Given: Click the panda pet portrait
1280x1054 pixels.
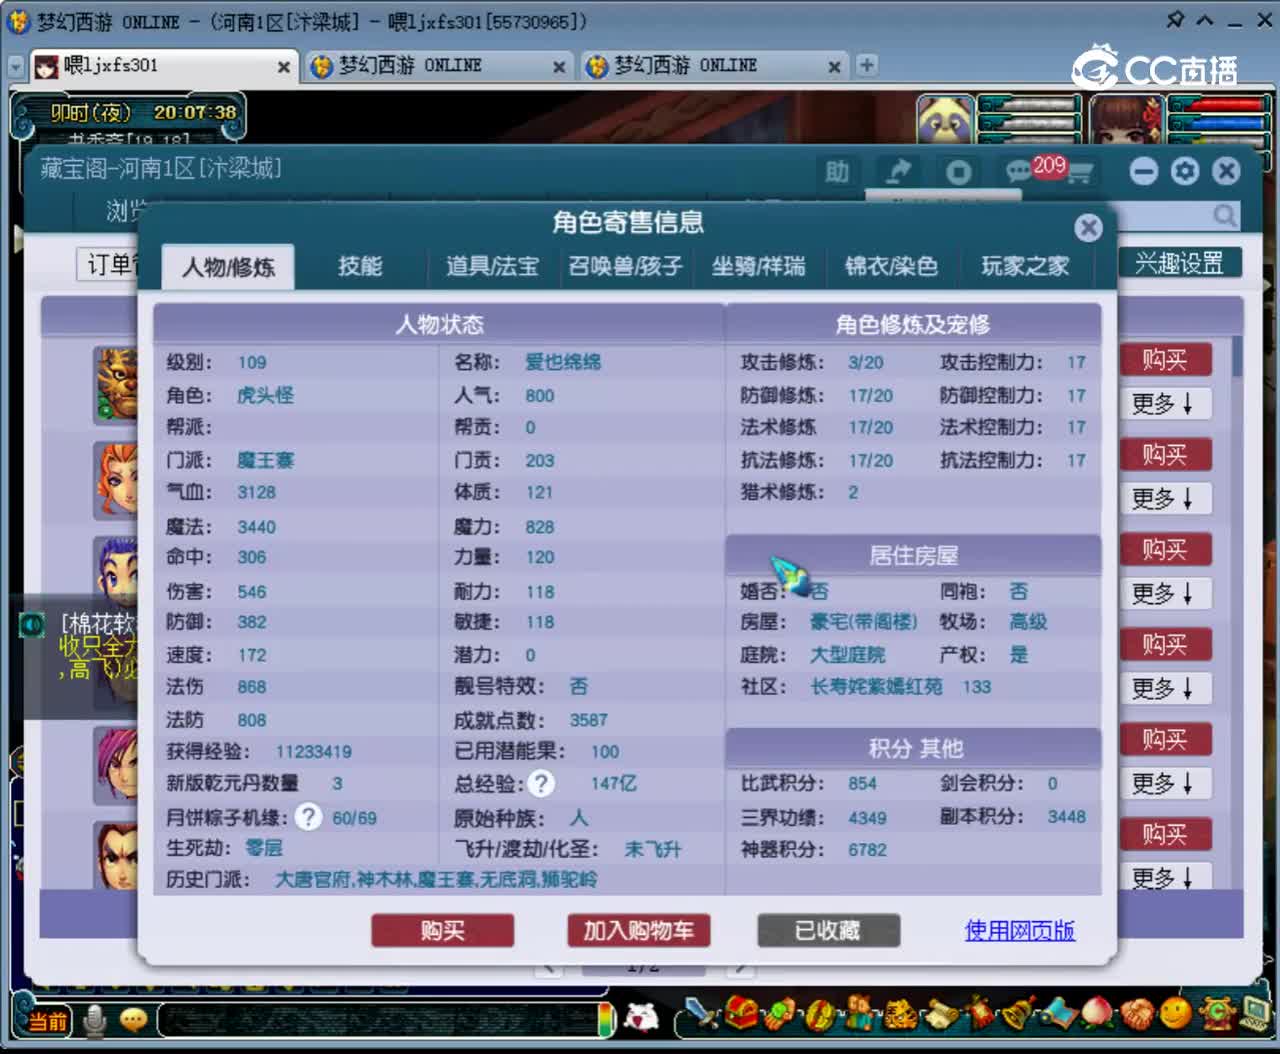Looking at the screenshot, I should point(945,121).
